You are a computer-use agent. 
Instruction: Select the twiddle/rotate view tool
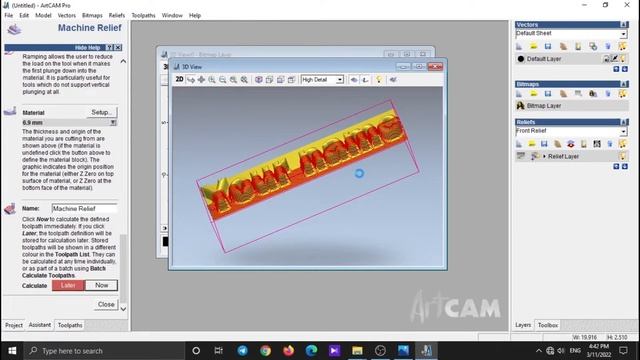(x=191, y=80)
